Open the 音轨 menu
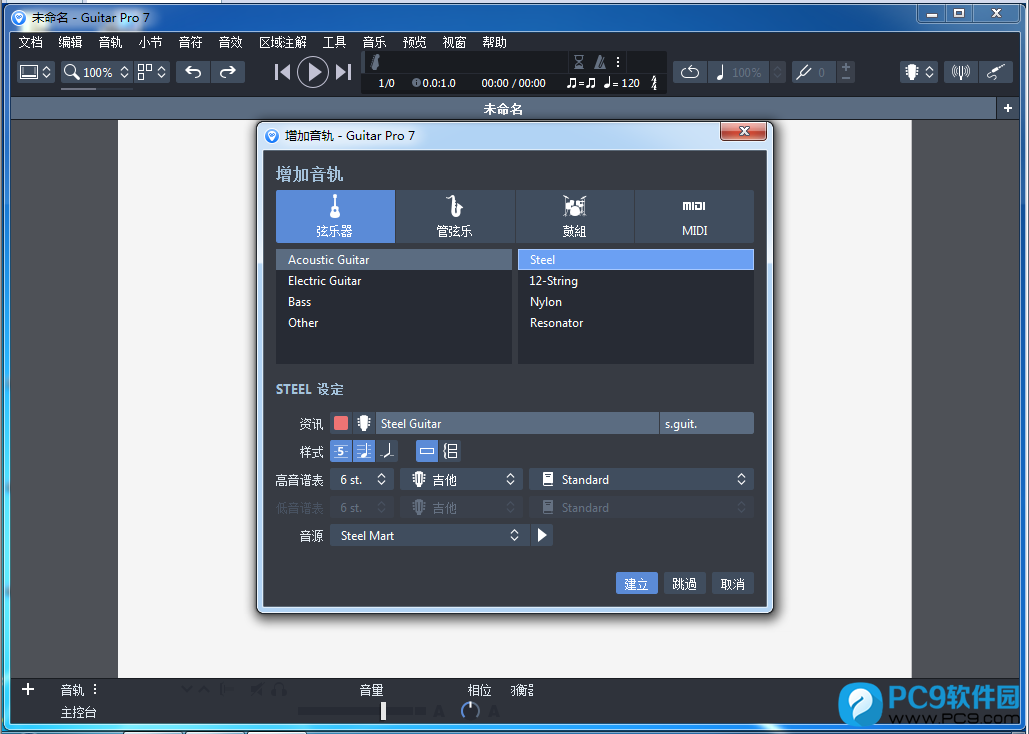Image resolution: width=1029 pixels, height=734 pixels. pos(110,42)
